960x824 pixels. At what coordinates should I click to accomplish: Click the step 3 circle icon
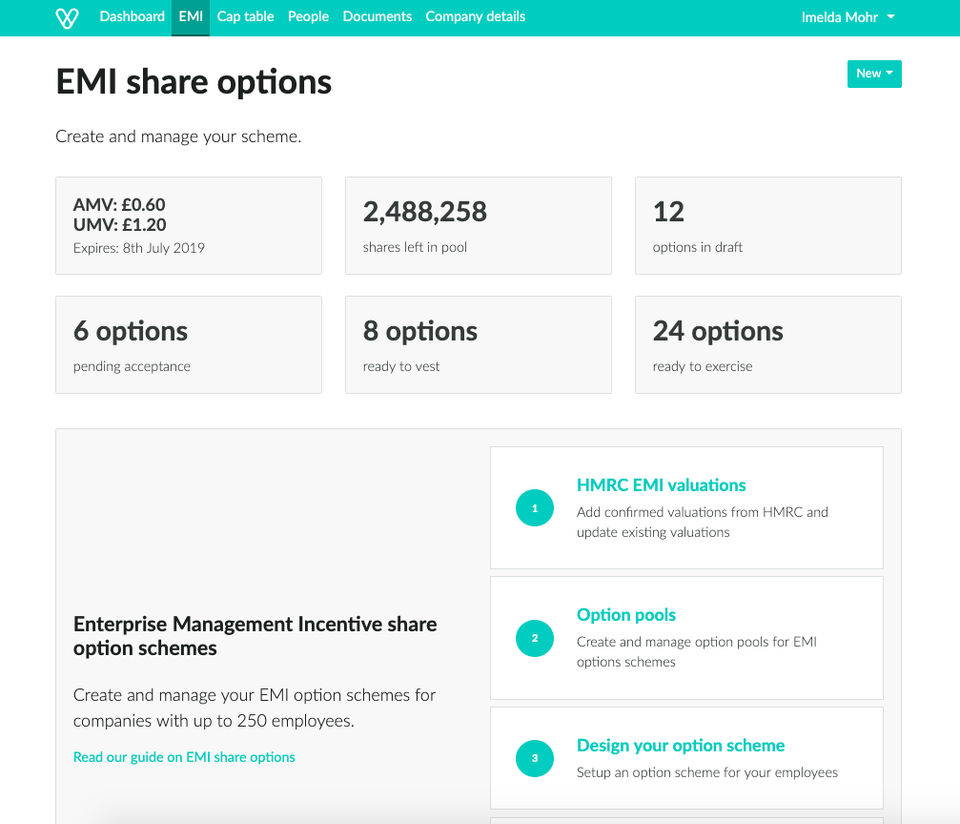click(535, 758)
